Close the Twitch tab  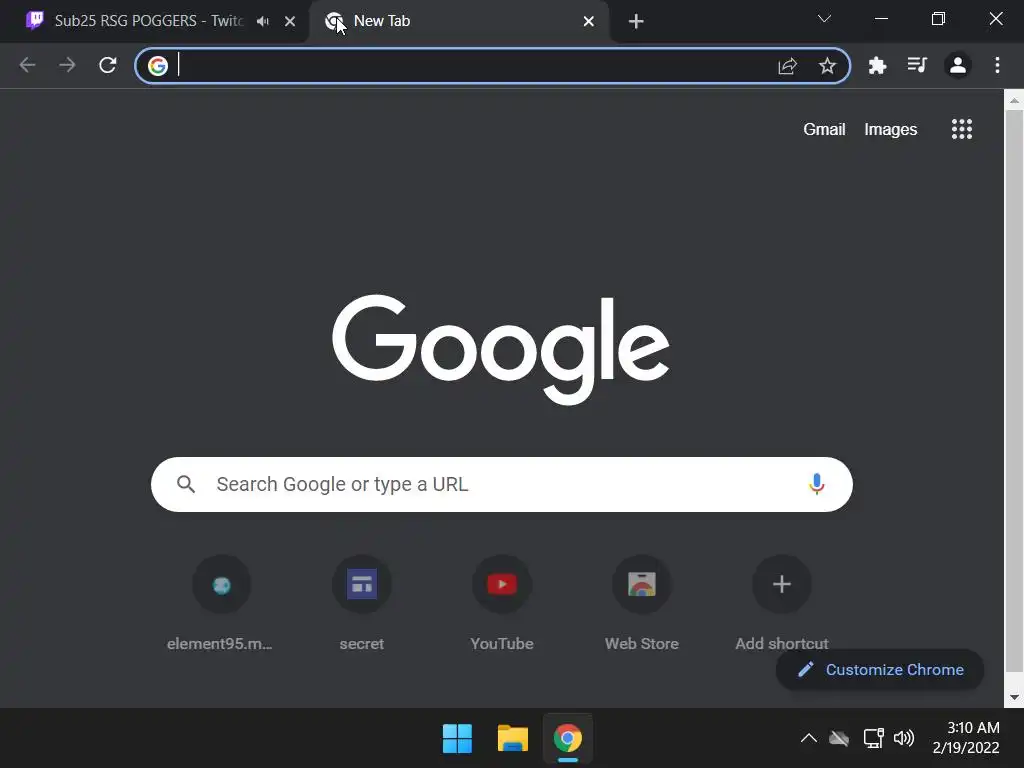click(x=290, y=22)
